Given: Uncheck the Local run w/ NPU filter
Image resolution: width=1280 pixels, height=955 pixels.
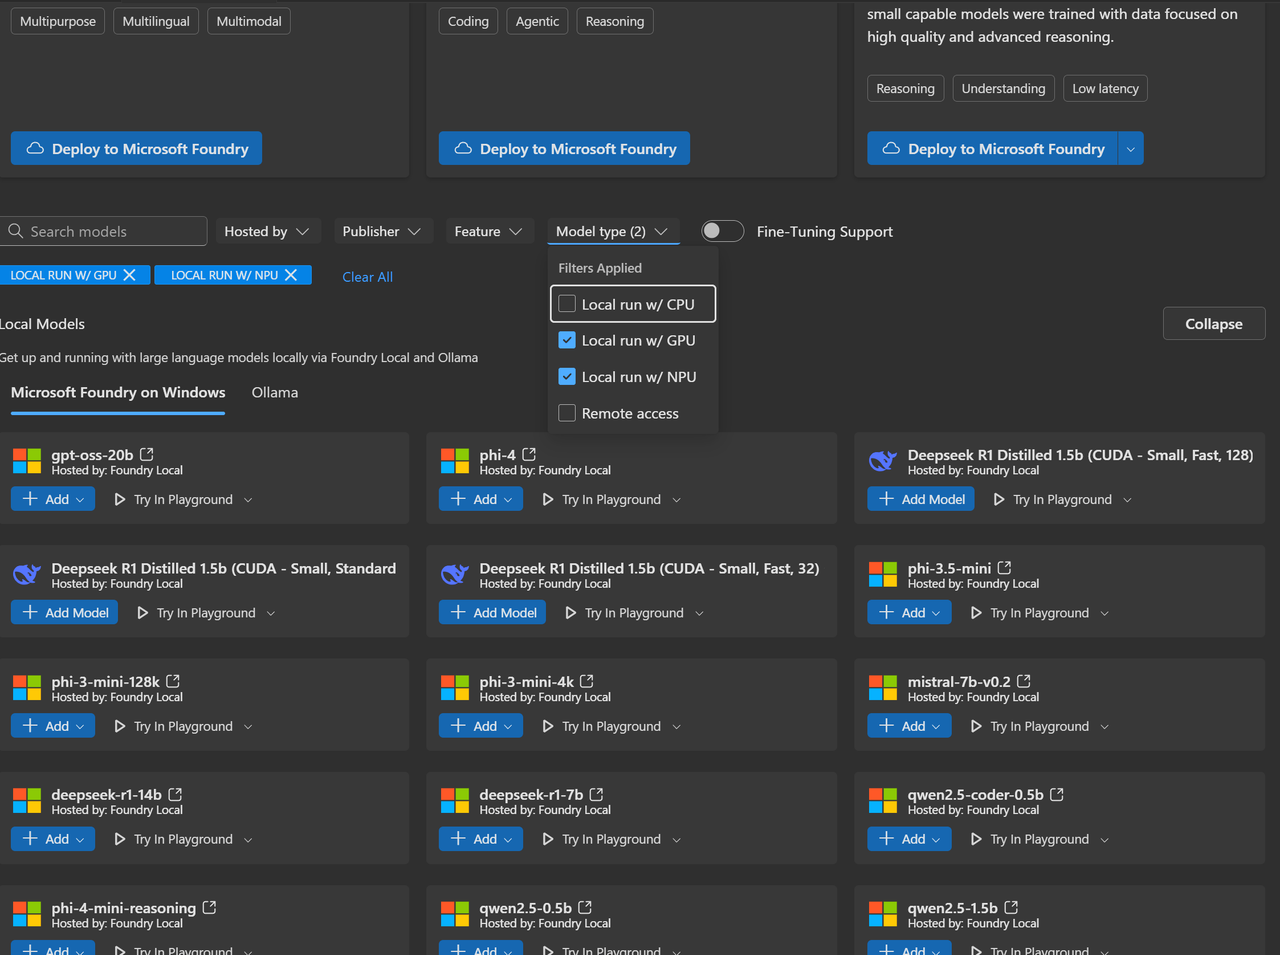Looking at the screenshot, I should 567,376.
